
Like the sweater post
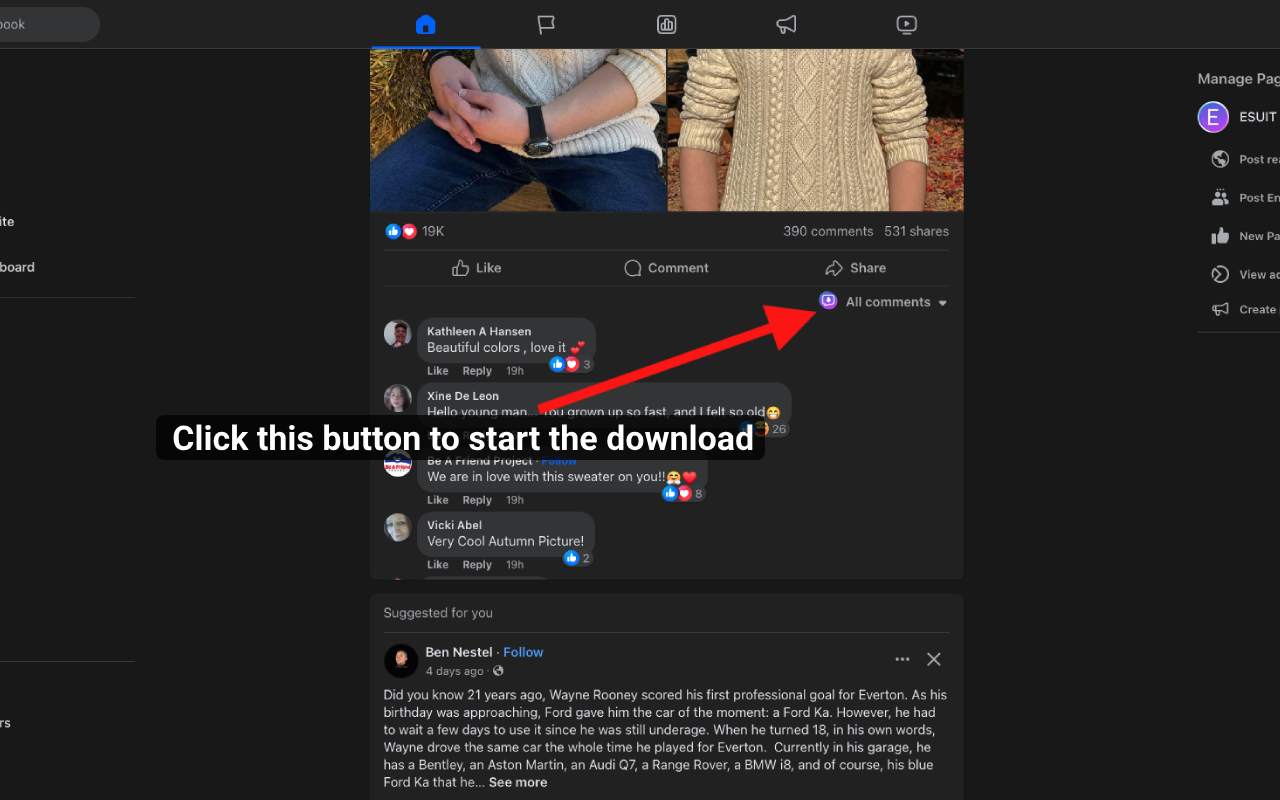tap(476, 268)
